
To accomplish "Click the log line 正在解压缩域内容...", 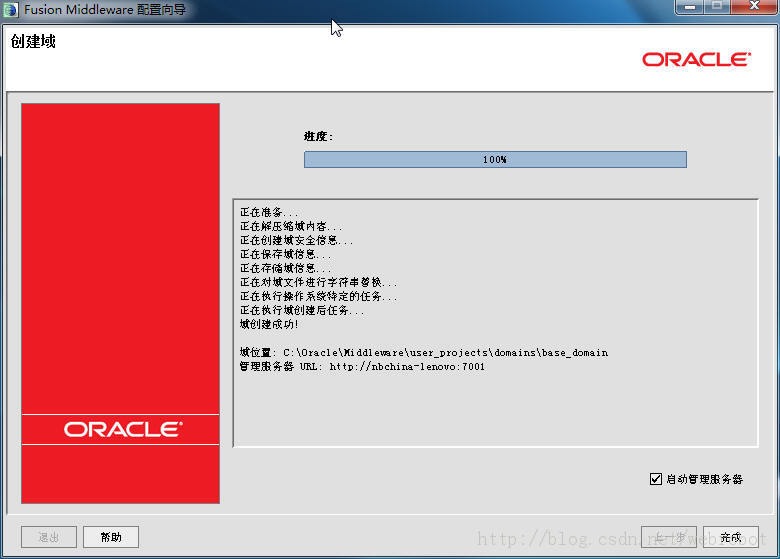I will (x=291, y=226).
